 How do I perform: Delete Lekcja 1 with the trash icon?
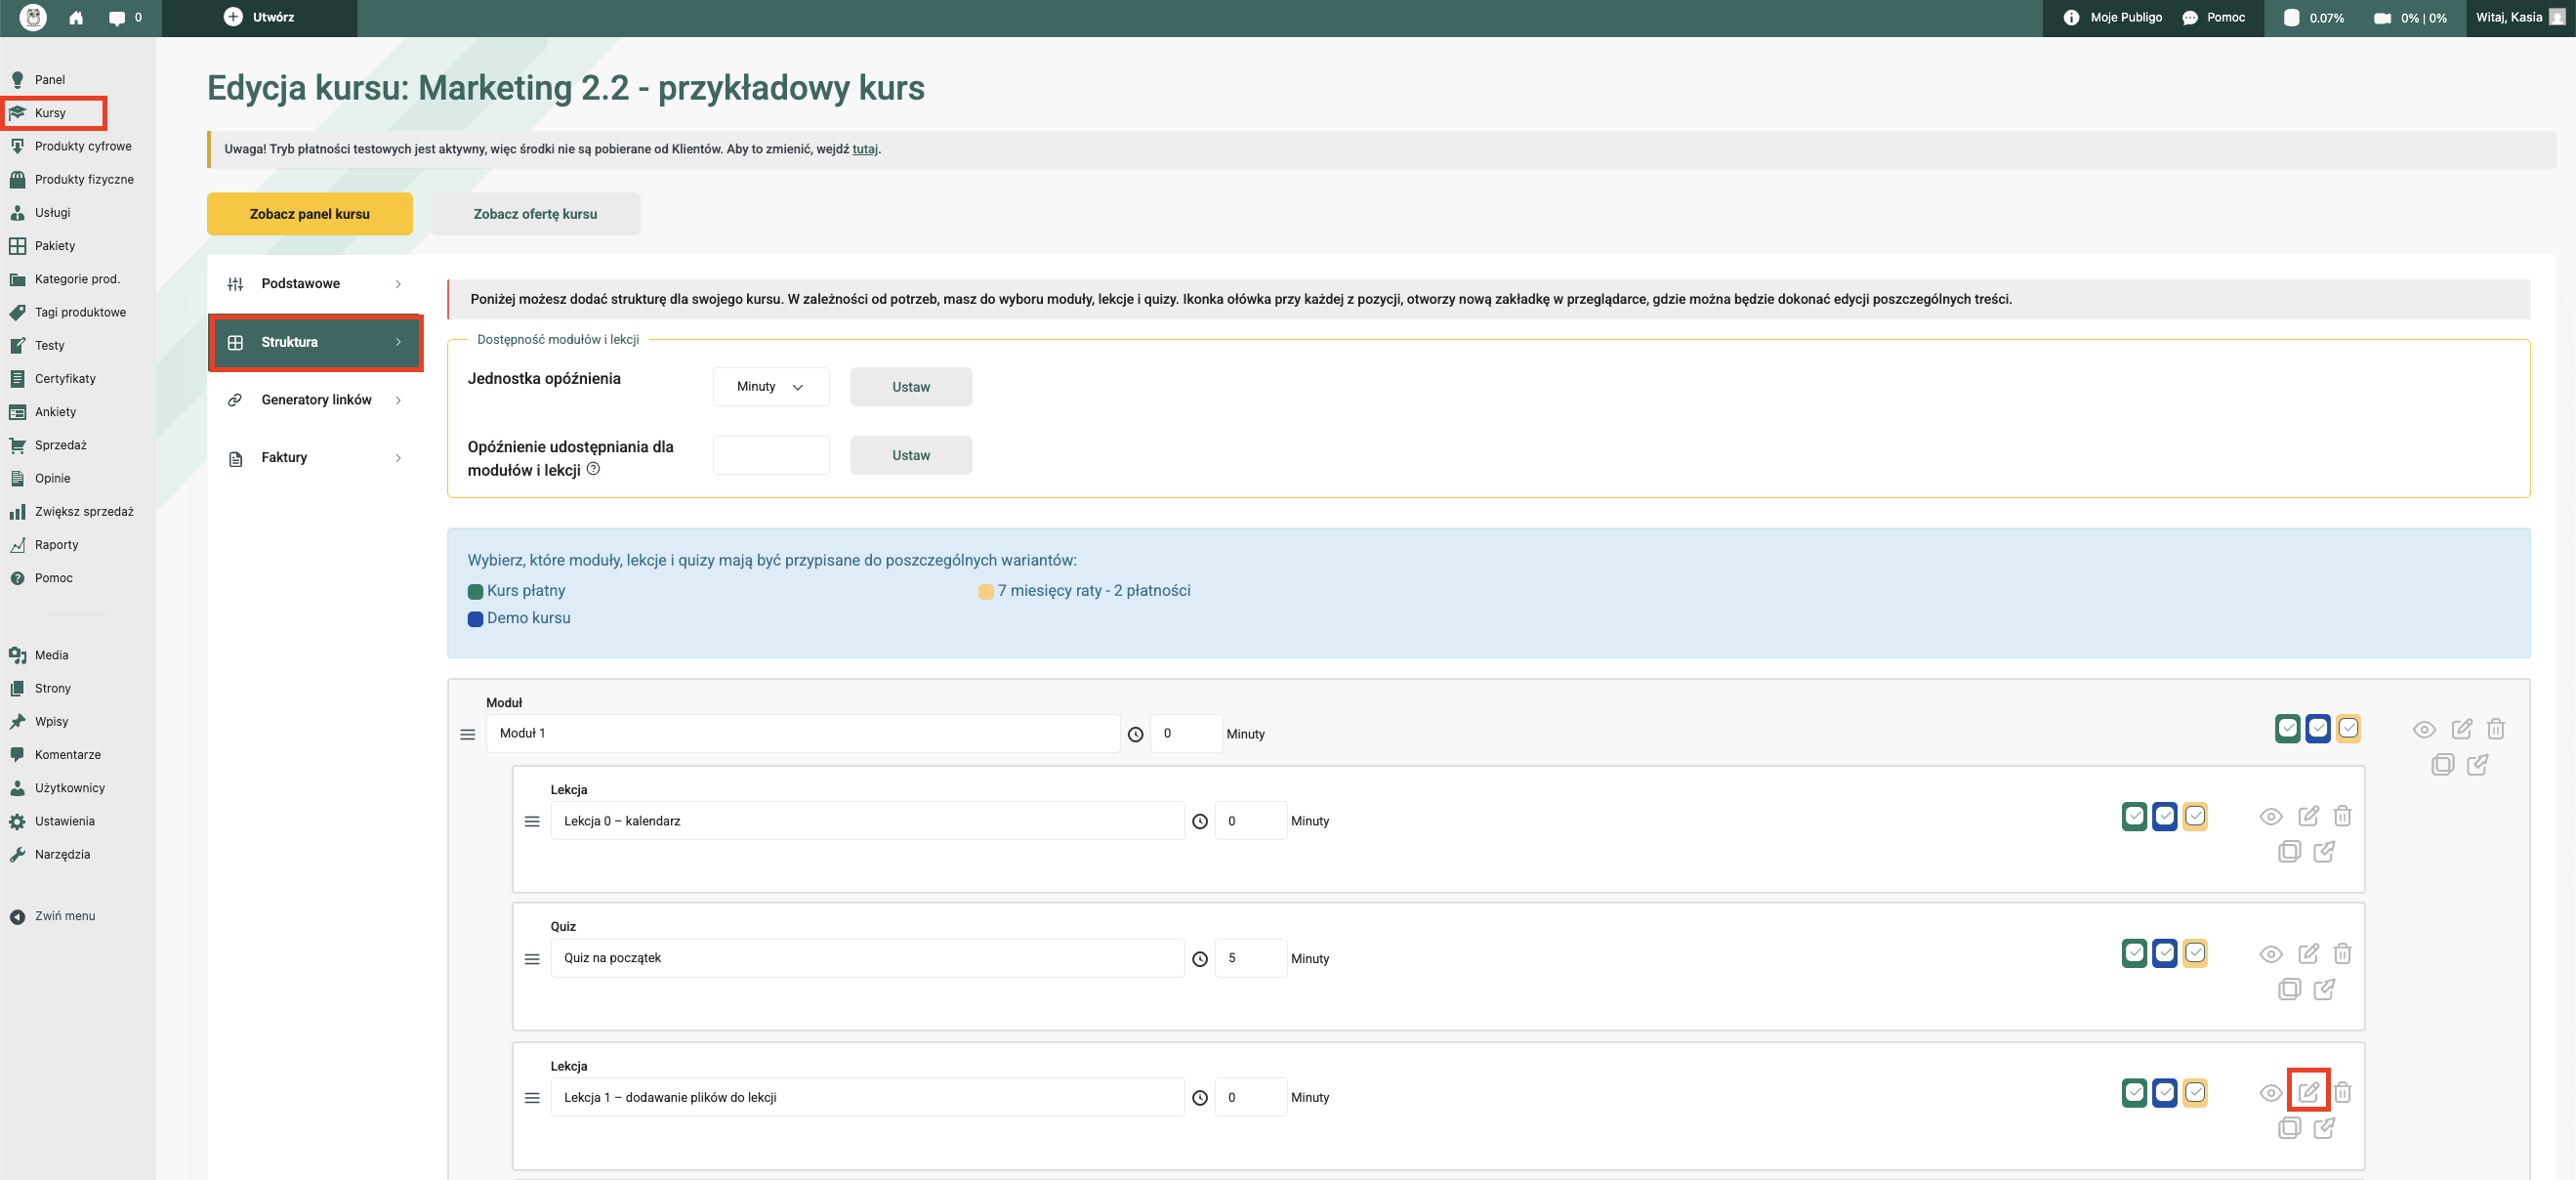click(2342, 1092)
